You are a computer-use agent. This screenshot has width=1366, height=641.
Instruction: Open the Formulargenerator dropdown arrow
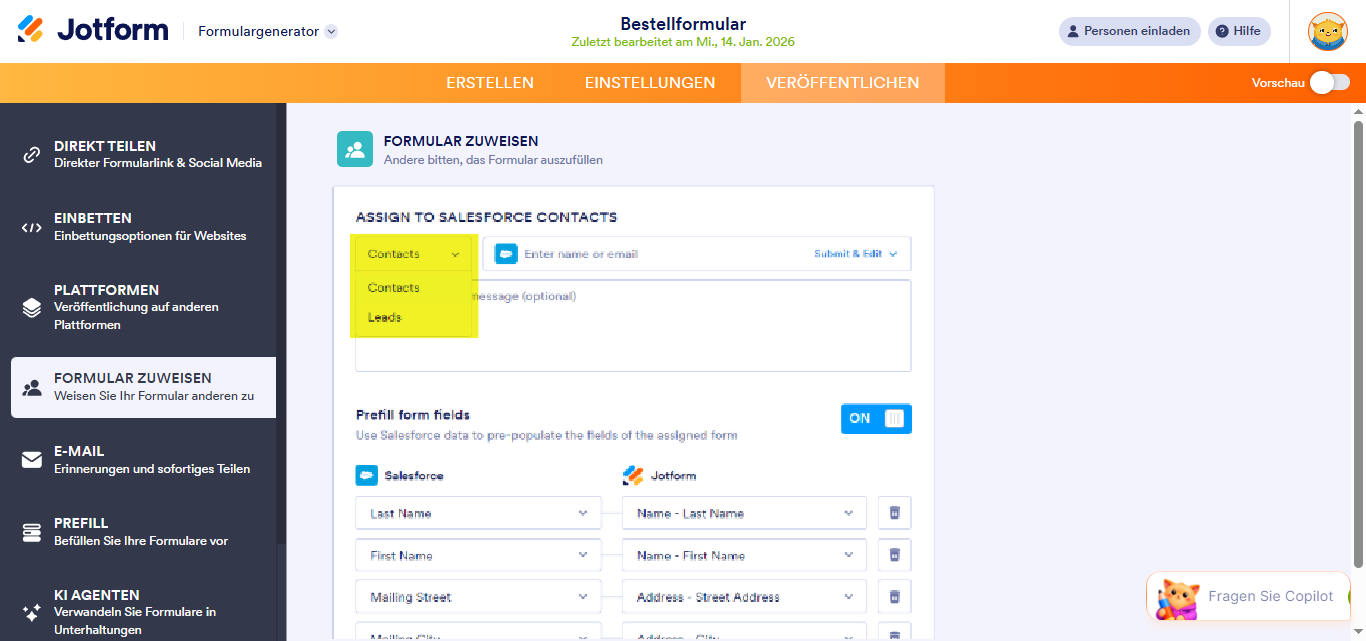331,31
